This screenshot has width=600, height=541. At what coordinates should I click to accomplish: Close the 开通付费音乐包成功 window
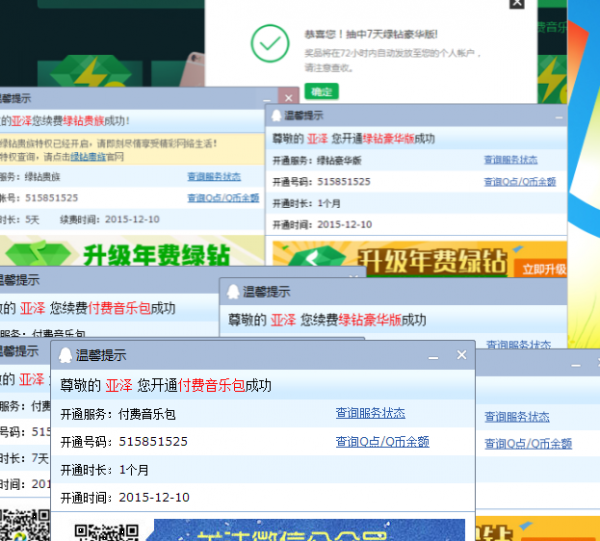pyautogui.click(x=461, y=355)
